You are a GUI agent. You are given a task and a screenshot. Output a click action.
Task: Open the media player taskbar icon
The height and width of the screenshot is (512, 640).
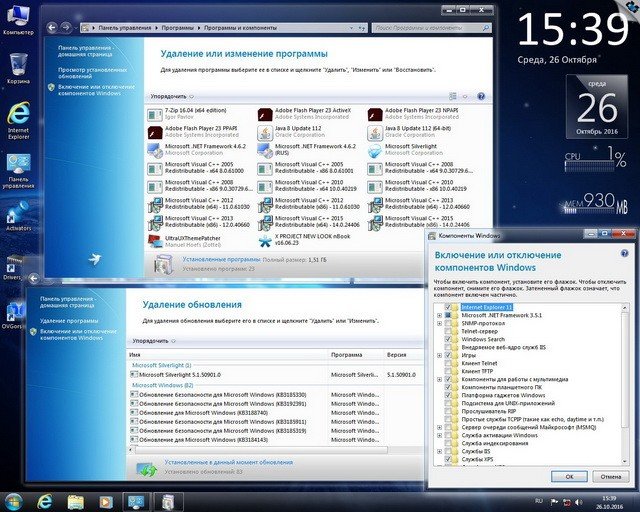[x=105, y=501]
